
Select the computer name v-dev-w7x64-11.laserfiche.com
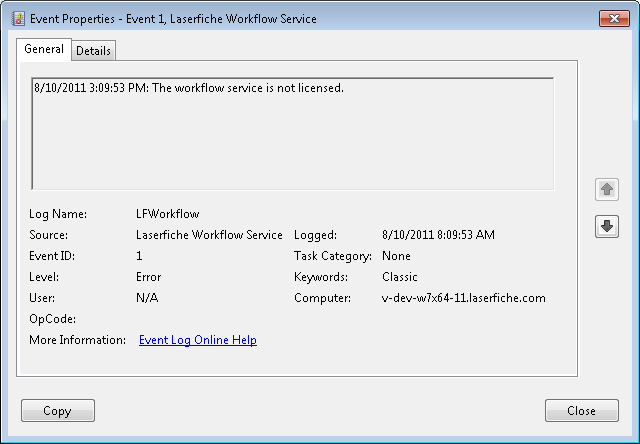pyautogui.click(x=463, y=298)
